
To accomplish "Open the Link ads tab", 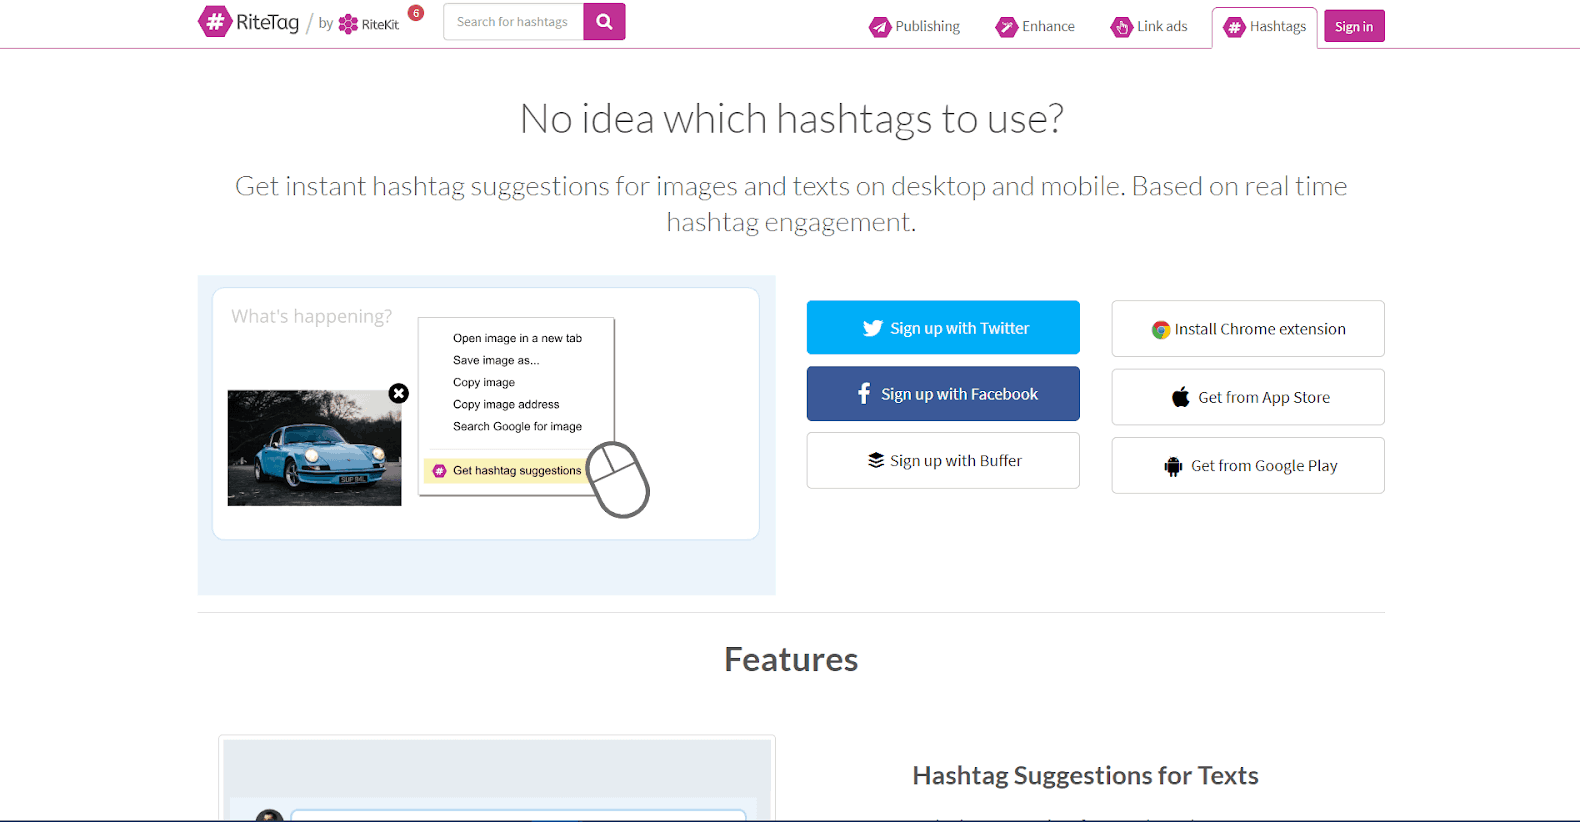I will (1149, 27).
